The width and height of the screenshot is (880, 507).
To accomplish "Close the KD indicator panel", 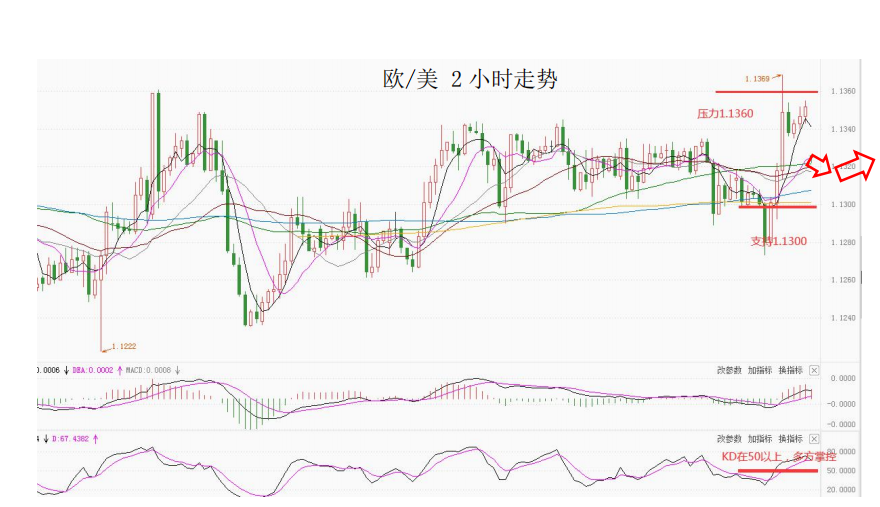I will pyautogui.click(x=814, y=439).
